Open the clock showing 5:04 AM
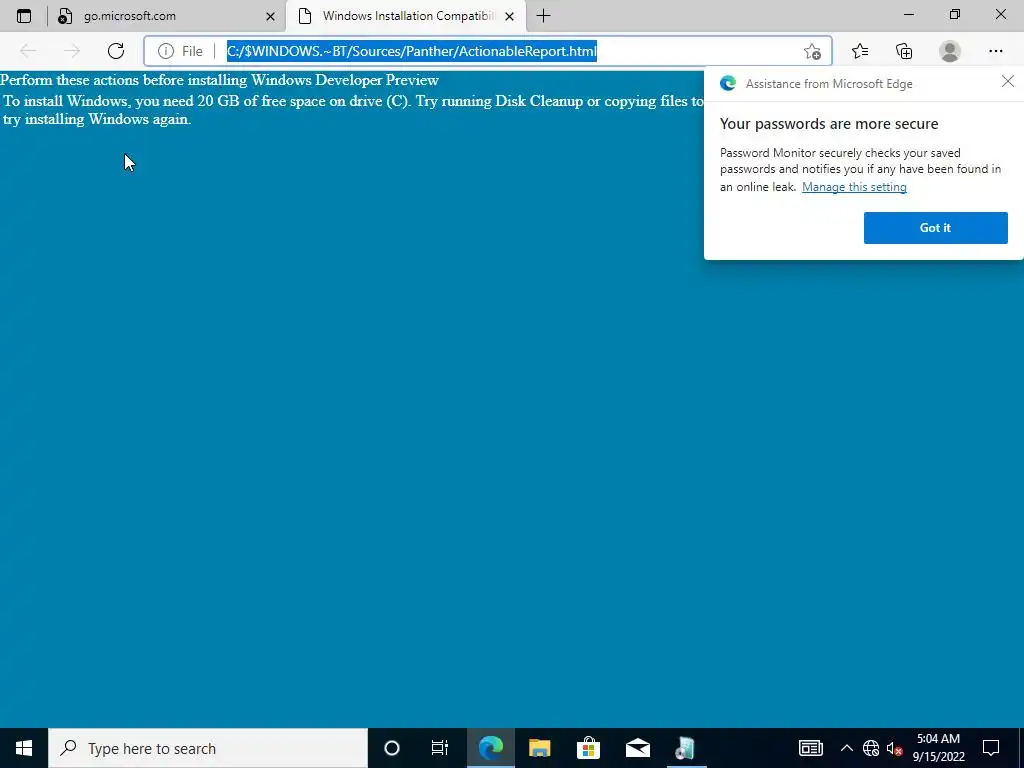The height and width of the screenshot is (768, 1024). coord(938,748)
